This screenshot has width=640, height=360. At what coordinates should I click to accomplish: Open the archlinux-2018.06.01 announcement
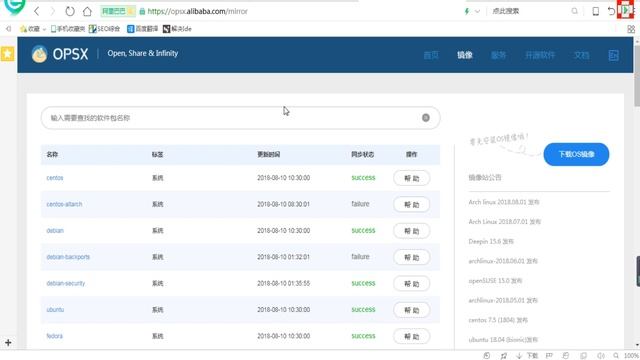coord(503,261)
